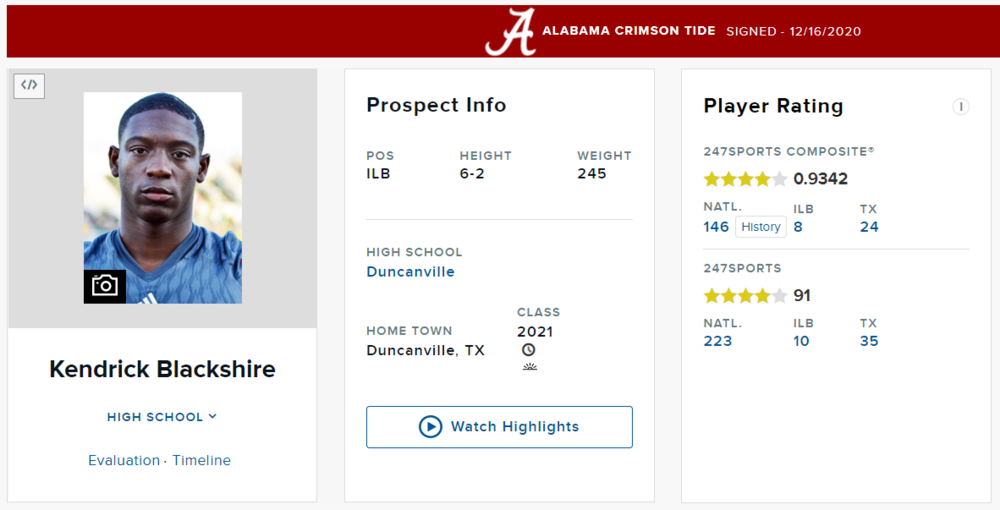Click the Player Rating info icon

(960, 107)
